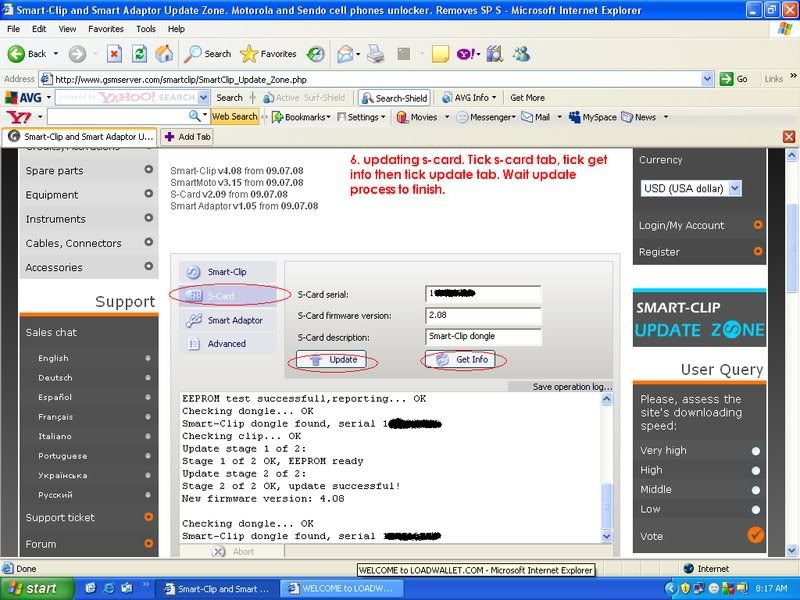This screenshot has height=600, width=800.
Task: Click the yellow note toolbar icon
Action: 440,54
